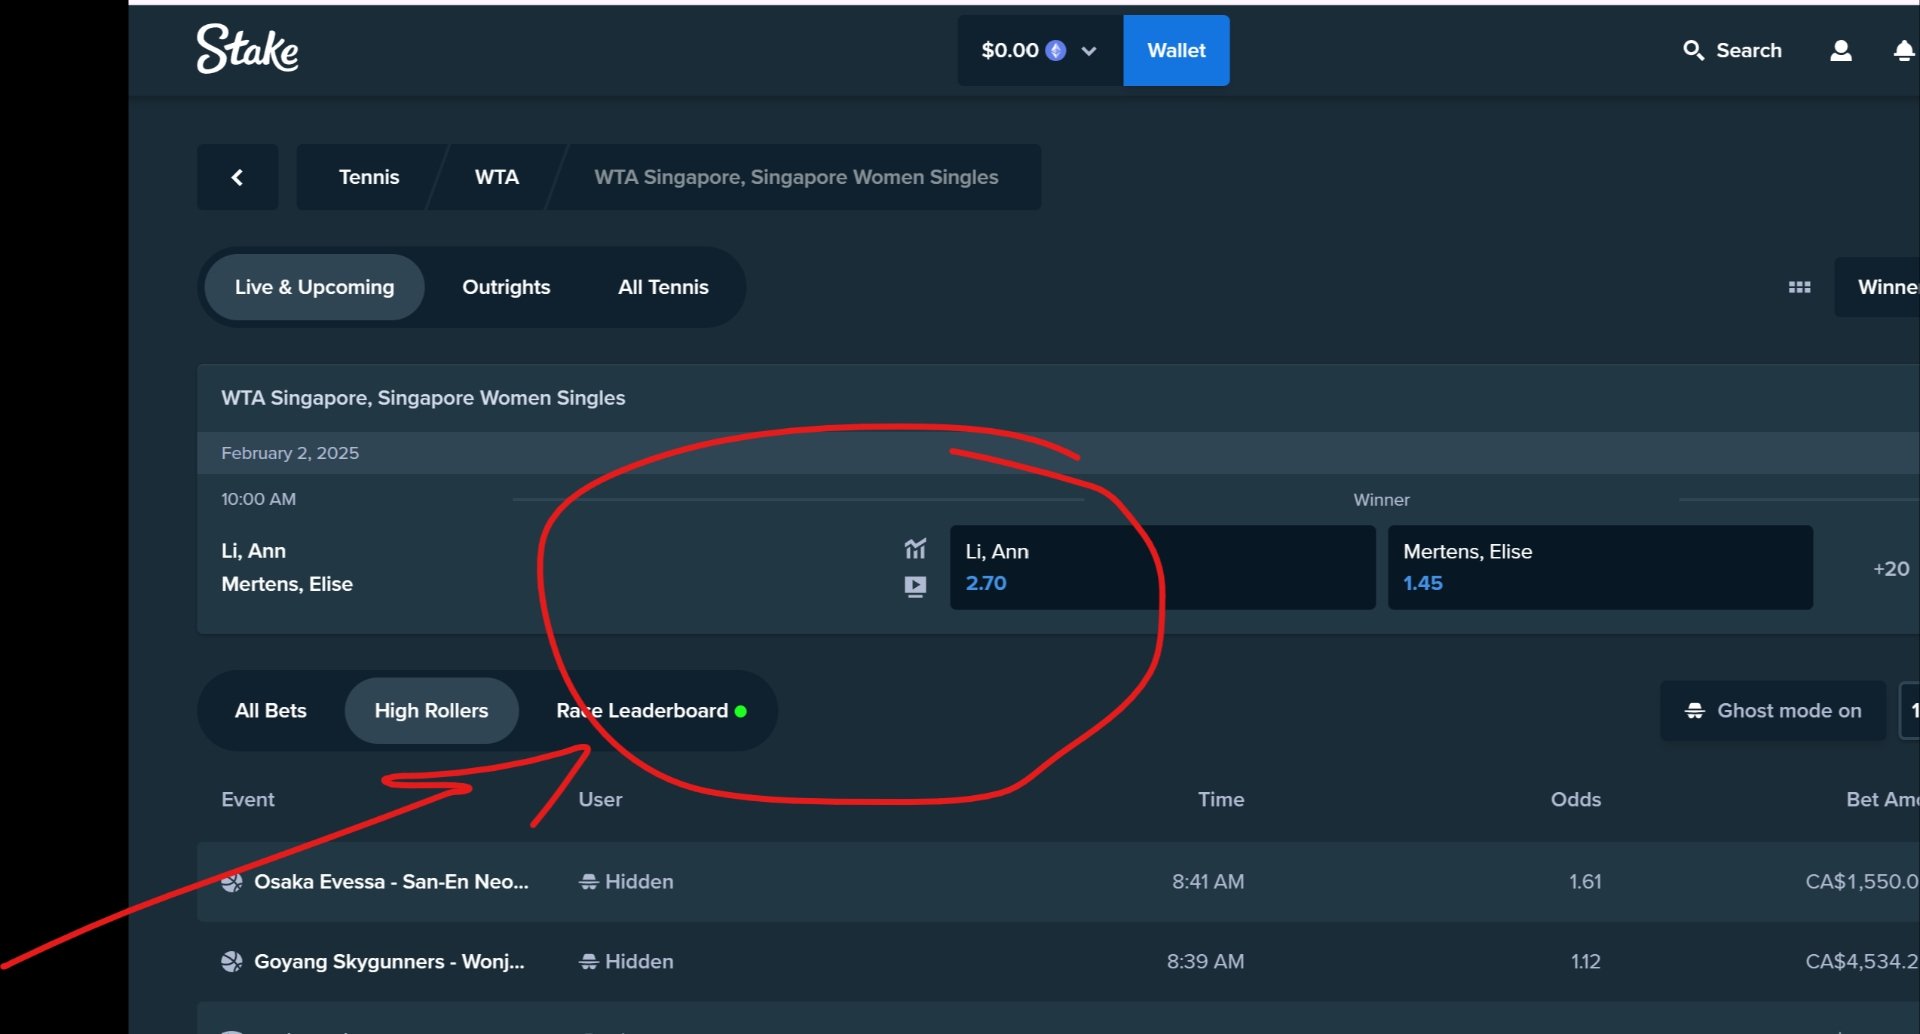Open WTA Singapore Women Singles breadcrumb
The width and height of the screenshot is (1920, 1034).
click(796, 177)
